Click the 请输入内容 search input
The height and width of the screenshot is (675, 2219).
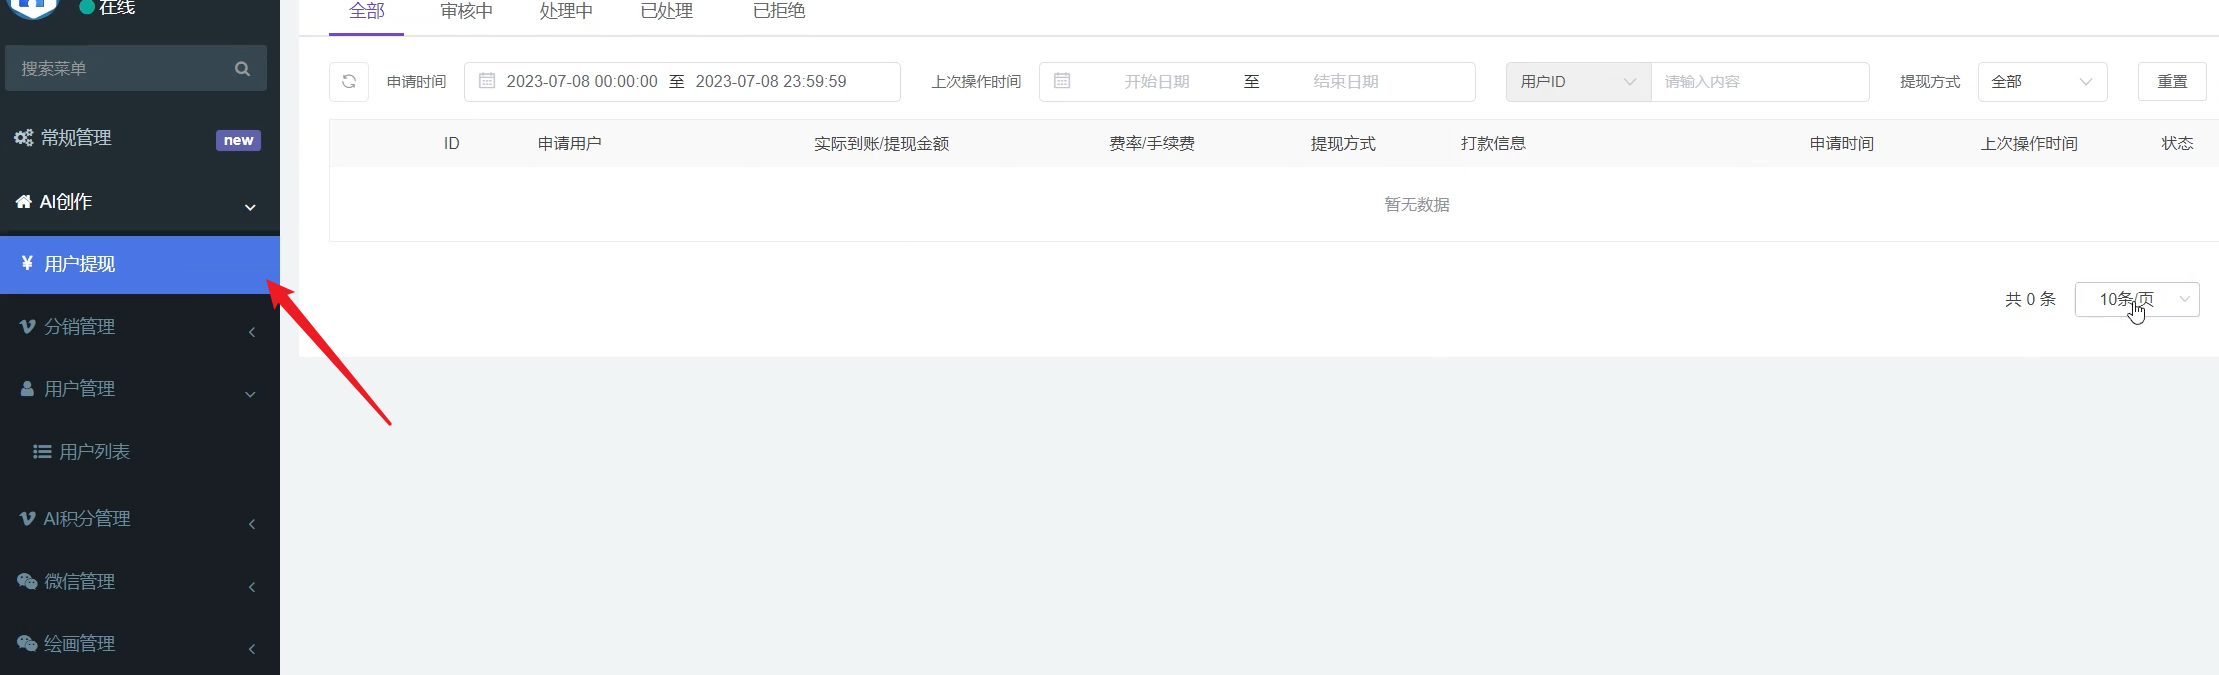tap(1760, 82)
